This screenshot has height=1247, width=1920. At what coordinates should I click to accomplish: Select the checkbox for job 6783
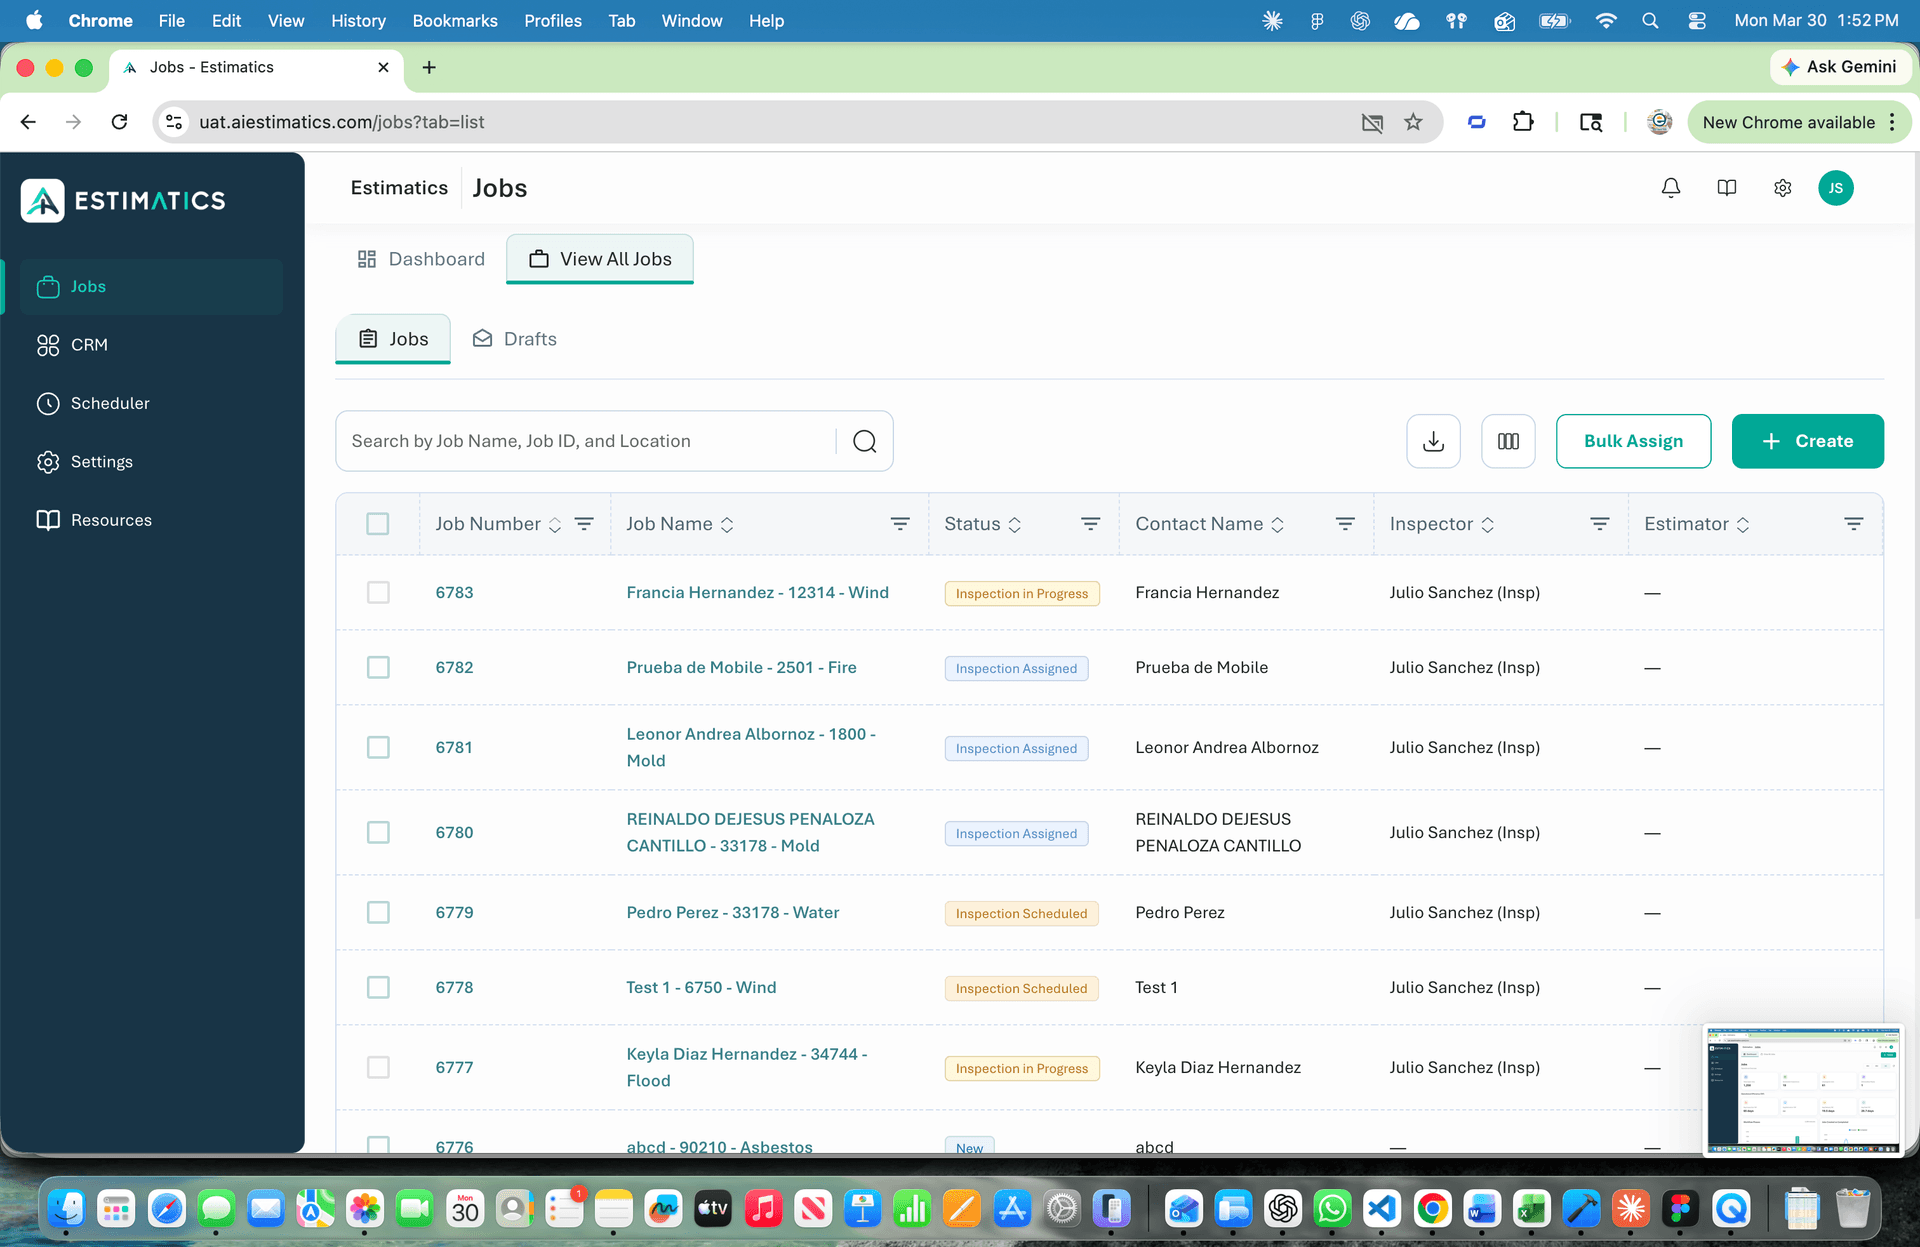click(378, 592)
